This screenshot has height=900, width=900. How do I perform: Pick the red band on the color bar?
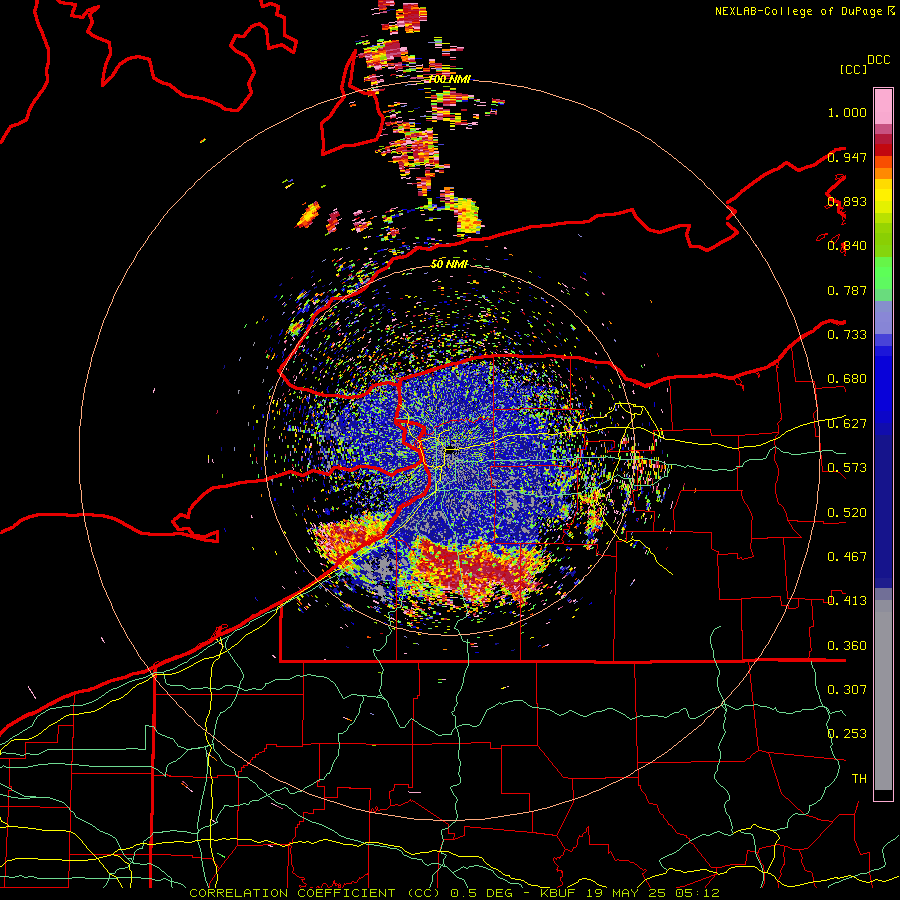(883, 150)
